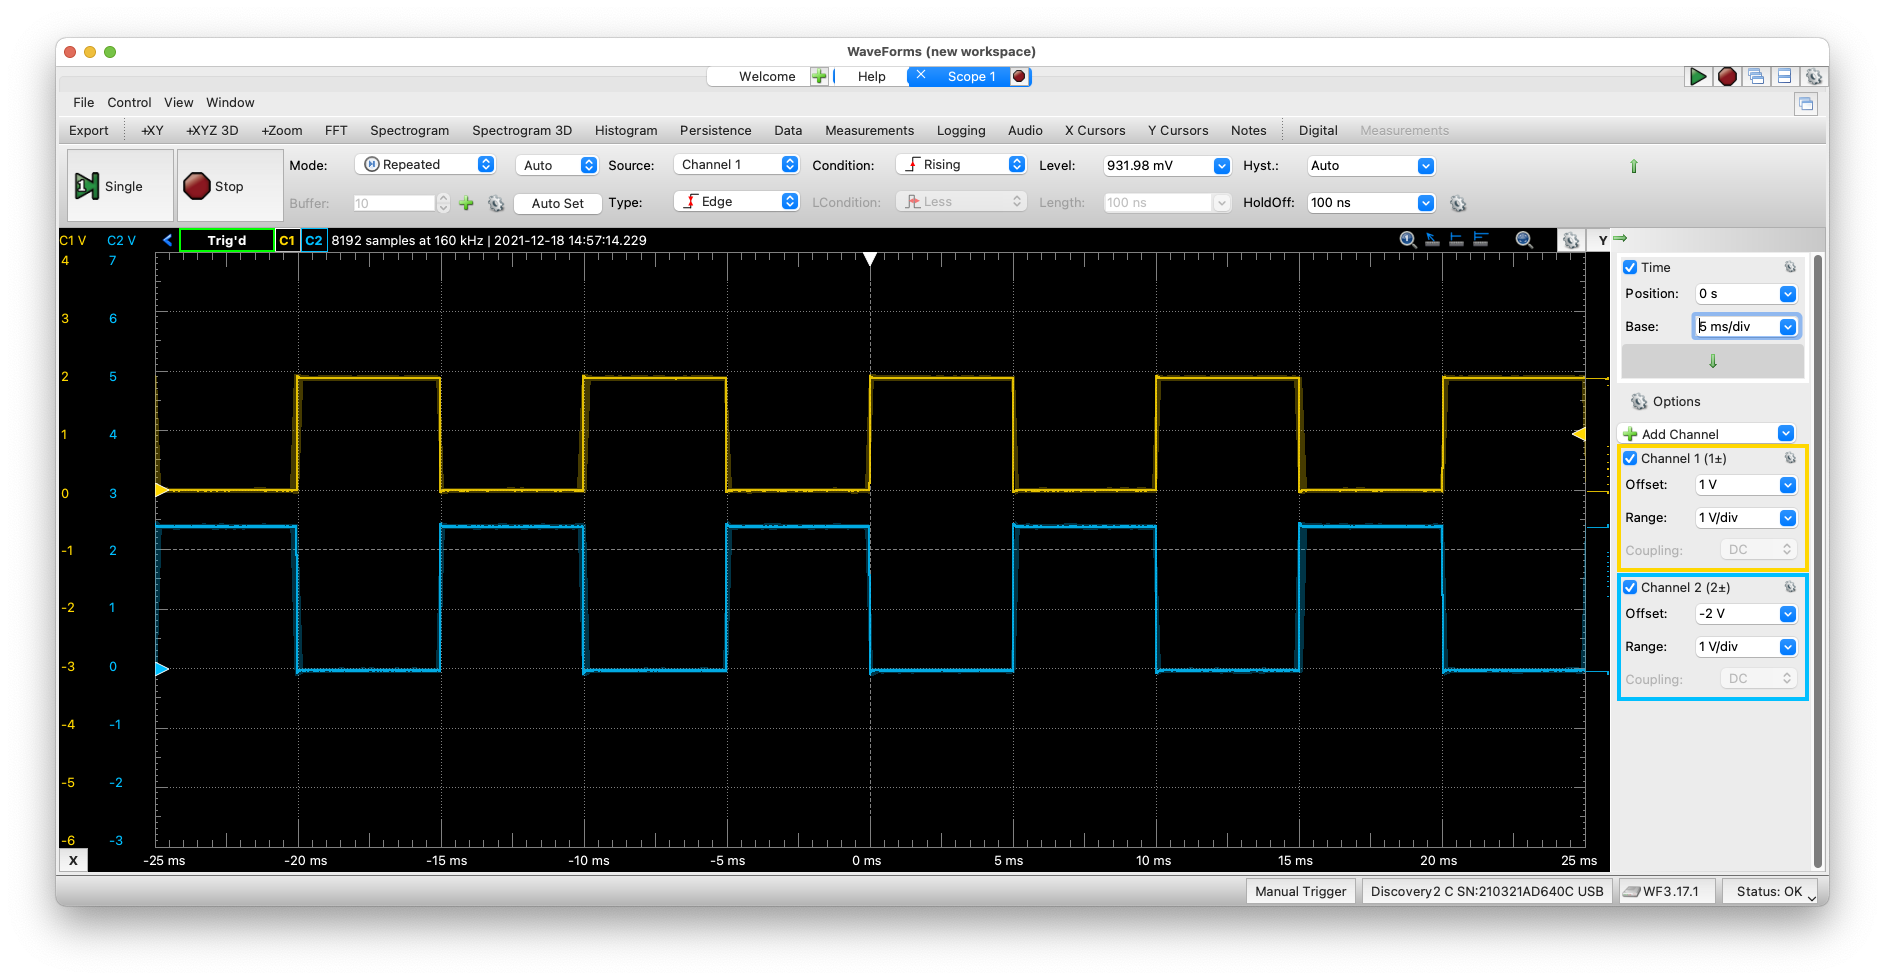Open the Add Channel dropdown arrow
This screenshot has height=980, width=1885.
tap(1786, 434)
